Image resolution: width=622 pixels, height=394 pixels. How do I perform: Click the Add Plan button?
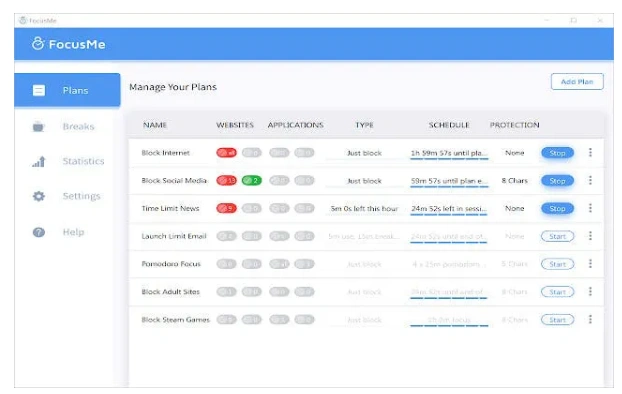click(x=577, y=82)
